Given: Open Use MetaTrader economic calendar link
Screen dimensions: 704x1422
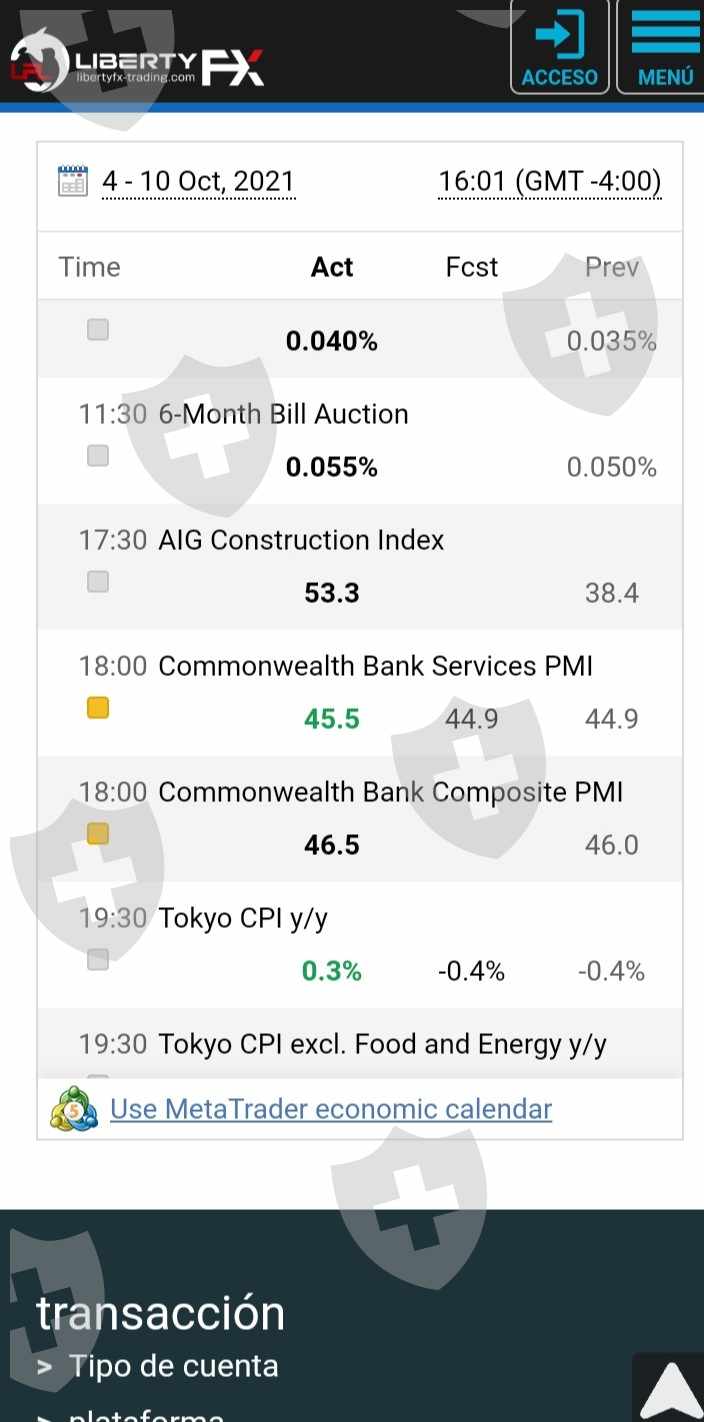Looking at the screenshot, I should click(x=331, y=1109).
